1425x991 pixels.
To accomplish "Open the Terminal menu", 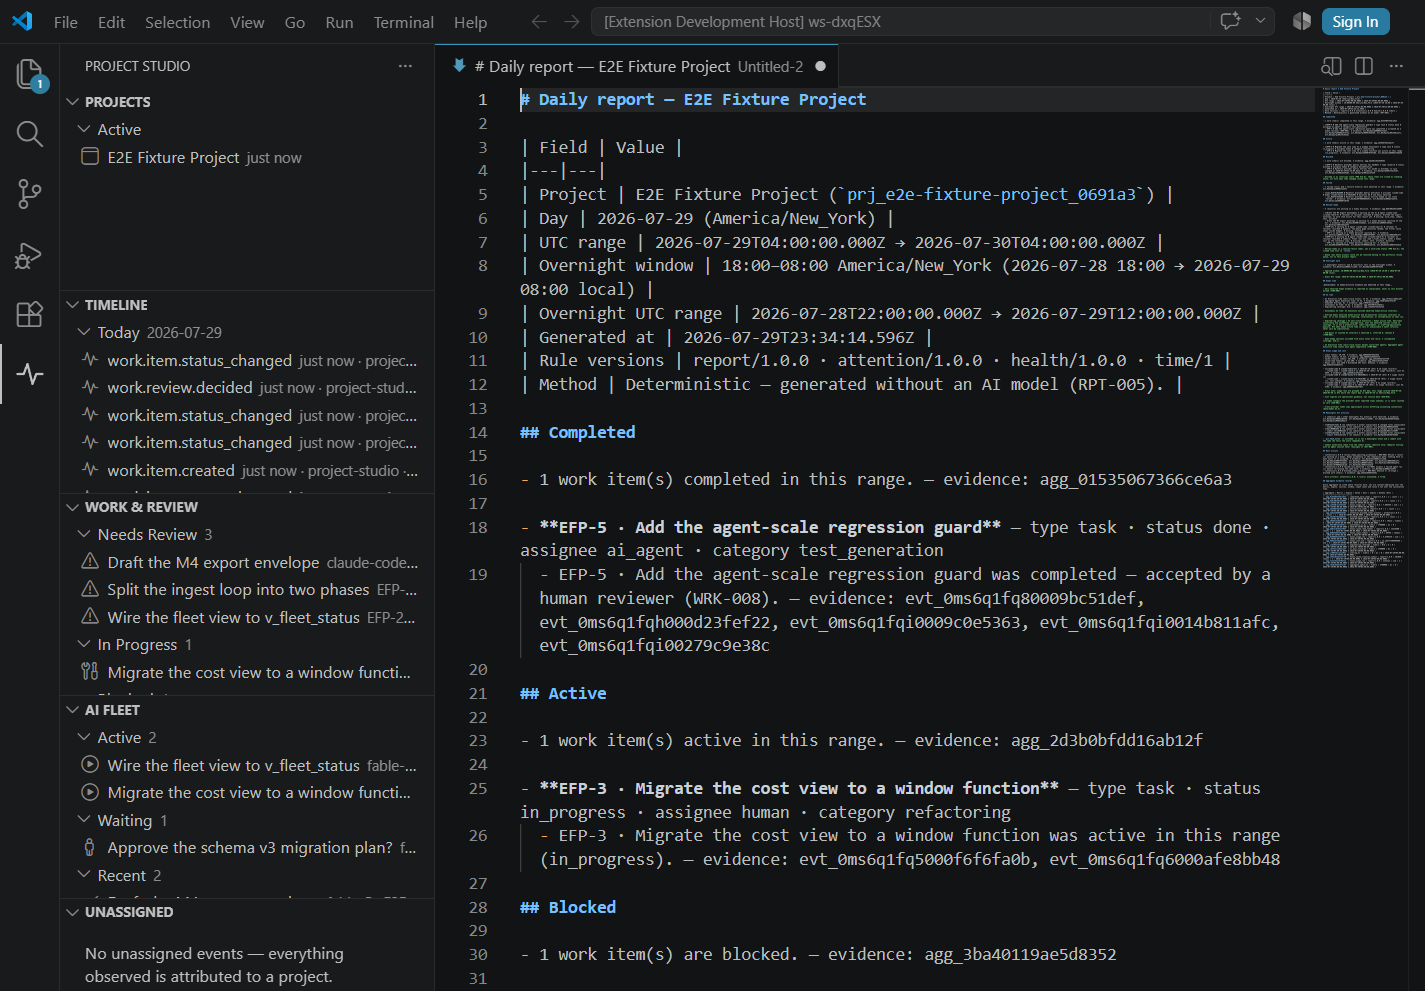I will pyautogui.click(x=403, y=22).
